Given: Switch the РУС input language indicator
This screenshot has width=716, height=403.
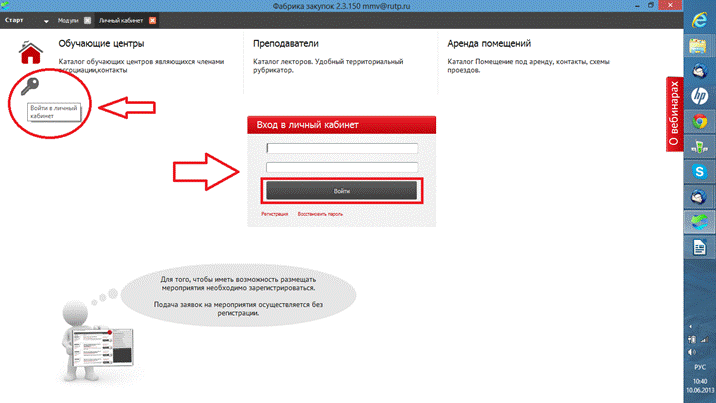Looking at the screenshot, I should pos(700,367).
